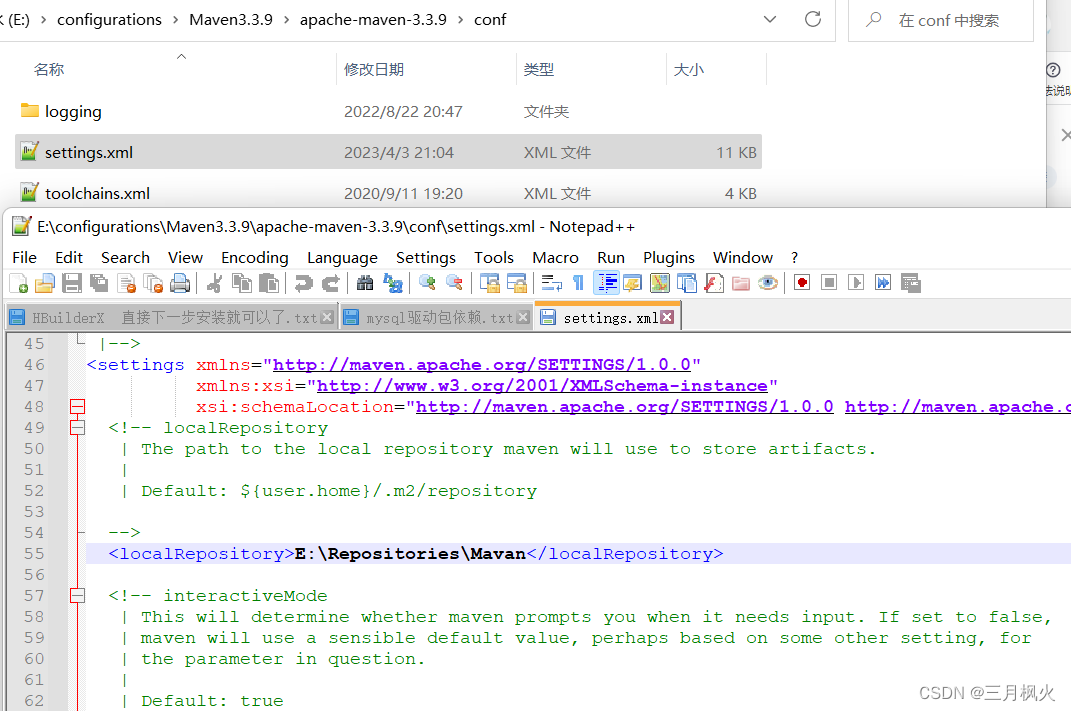
Task: Select toolchains.xml in Explorer
Action: click(388, 193)
